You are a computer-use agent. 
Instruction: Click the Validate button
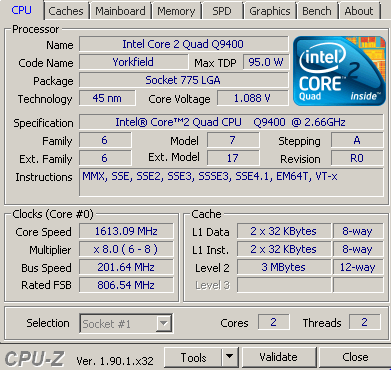pos(279,357)
